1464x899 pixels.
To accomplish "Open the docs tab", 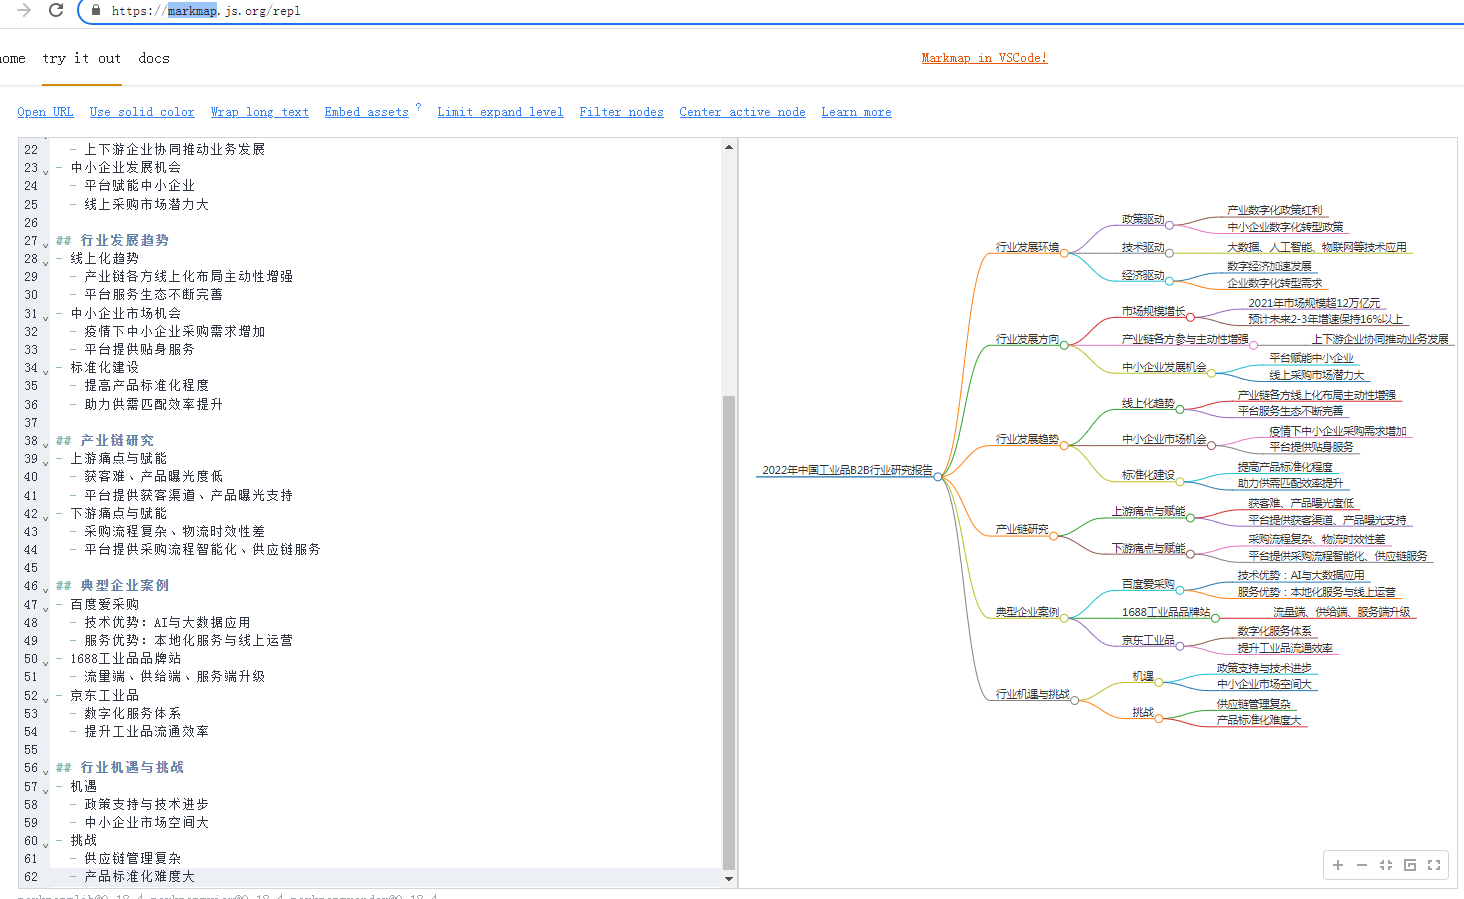I will tap(154, 58).
